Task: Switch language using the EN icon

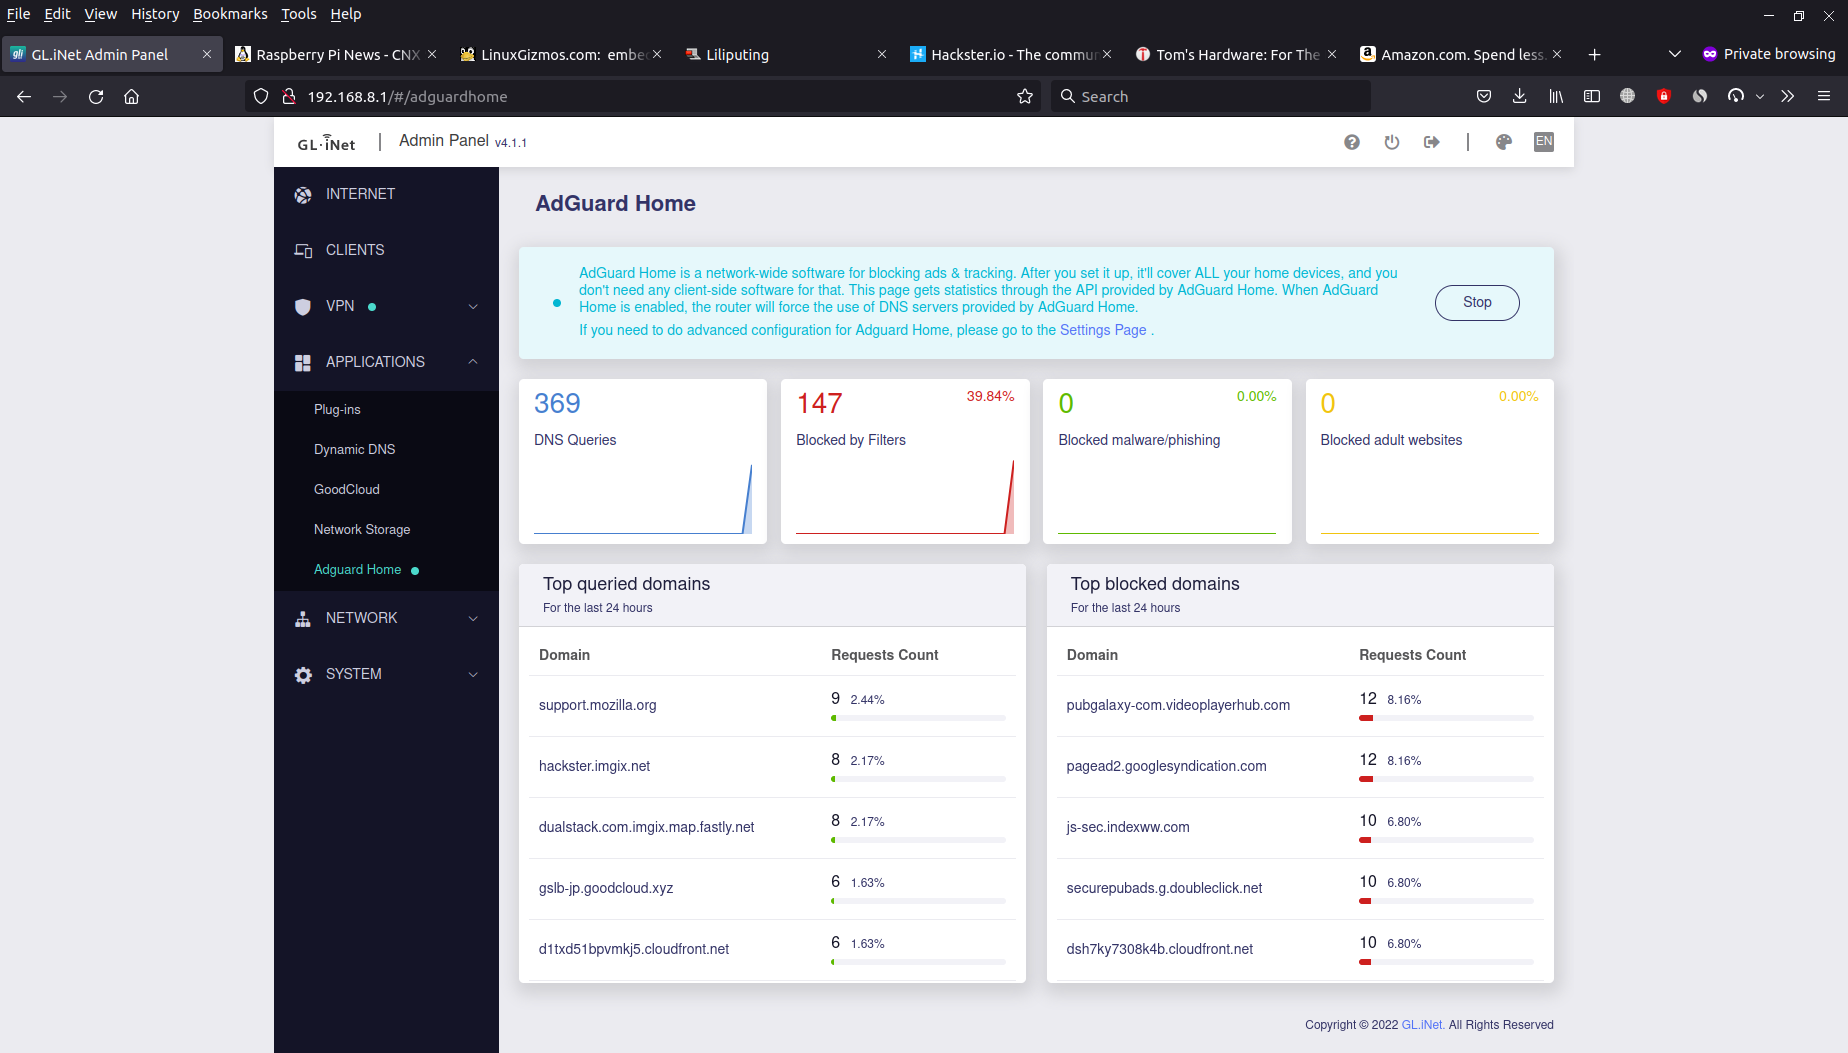Action: 1544,142
